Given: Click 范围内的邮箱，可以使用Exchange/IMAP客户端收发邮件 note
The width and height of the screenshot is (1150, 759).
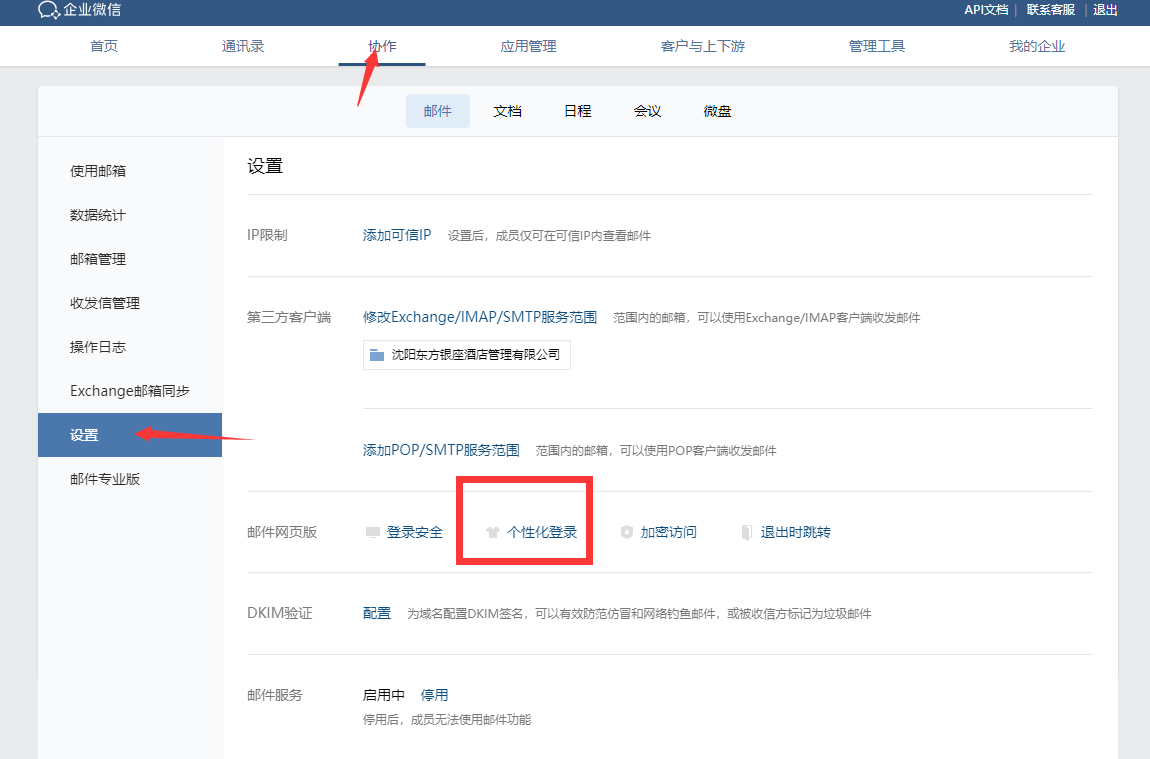Looking at the screenshot, I should pyautogui.click(x=766, y=318).
